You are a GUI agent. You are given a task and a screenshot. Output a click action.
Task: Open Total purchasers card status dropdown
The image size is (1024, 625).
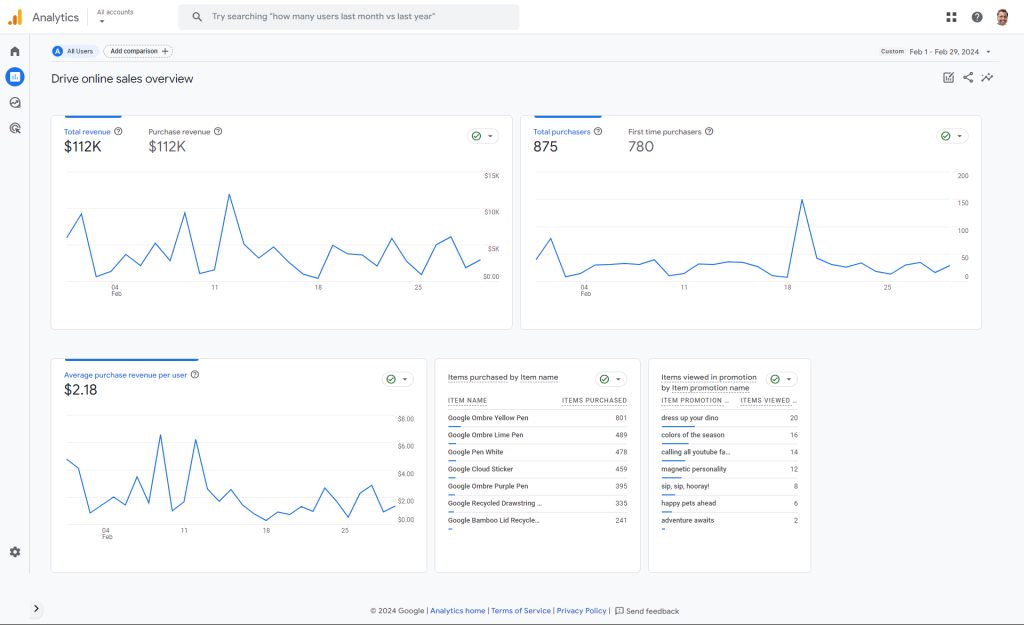click(952, 136)
